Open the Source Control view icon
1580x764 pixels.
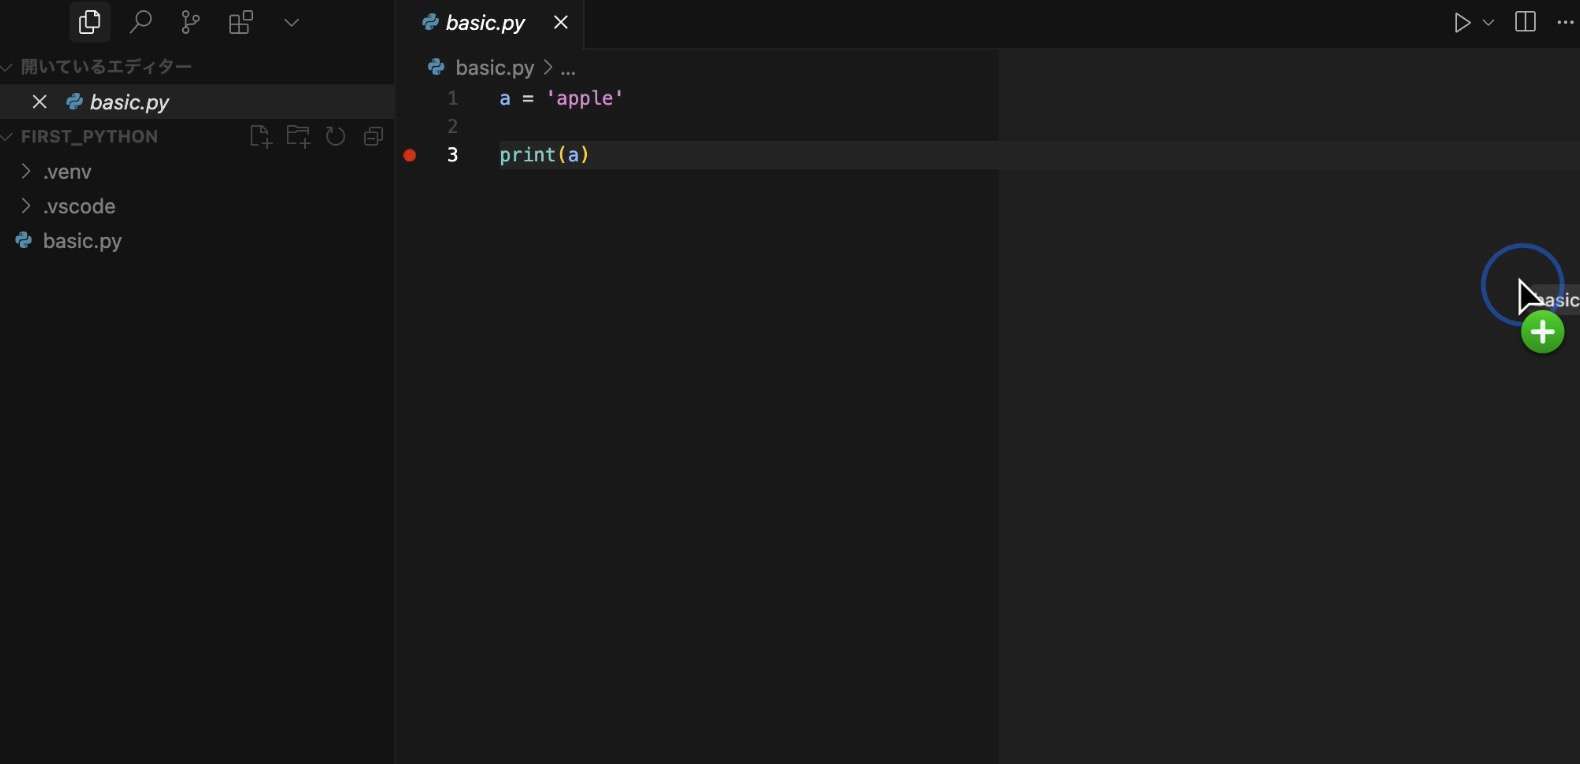click(190, 22)
